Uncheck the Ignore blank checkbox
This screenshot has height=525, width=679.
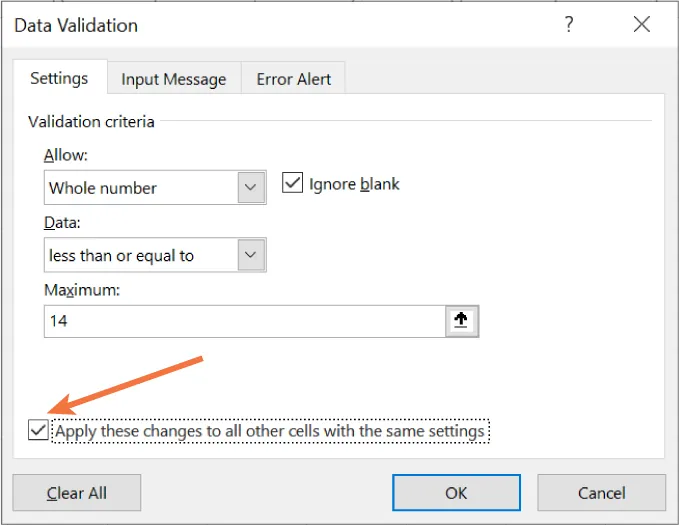tap(293, 184)
